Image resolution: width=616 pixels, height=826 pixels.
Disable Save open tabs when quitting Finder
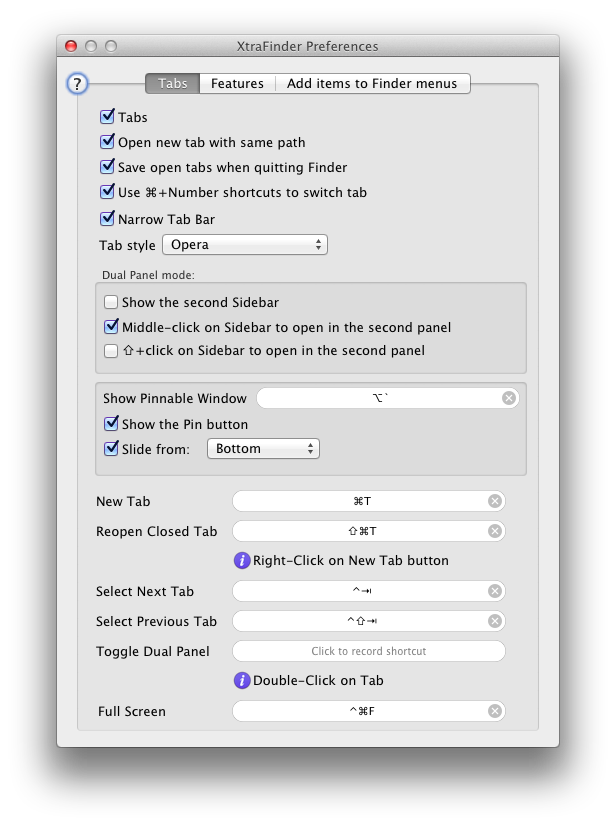(x=108, y=166)
